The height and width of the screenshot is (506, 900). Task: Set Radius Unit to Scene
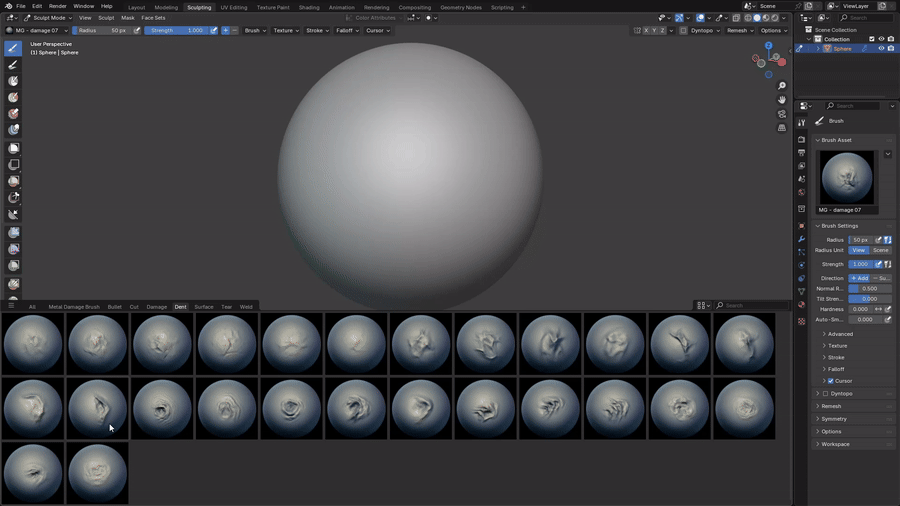point(880,250)
